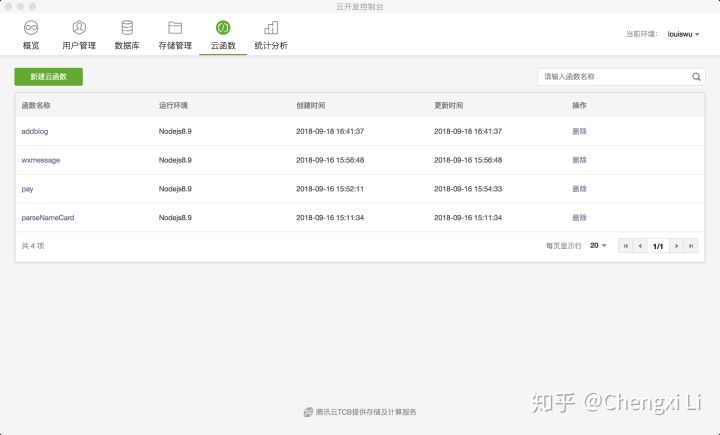Click the 创建时间 column header
Viewport: 720px width, 435px height.
(311, 106)
